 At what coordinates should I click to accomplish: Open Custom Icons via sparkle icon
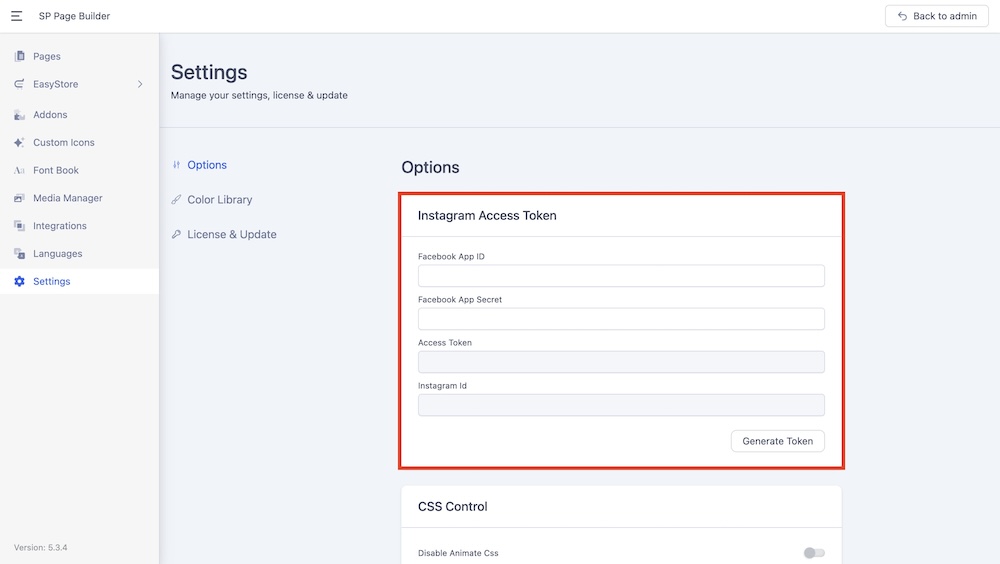(19, 143)
